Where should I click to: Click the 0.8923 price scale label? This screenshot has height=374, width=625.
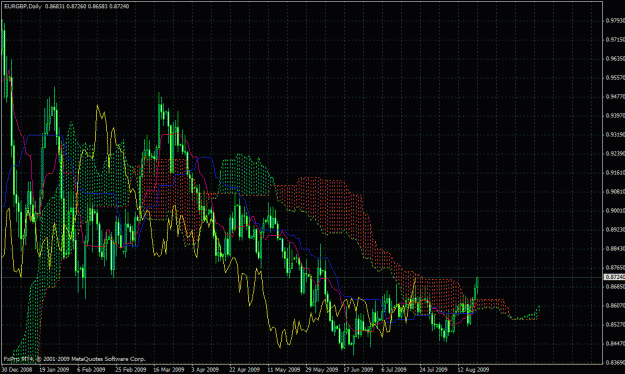click(615, 230)
